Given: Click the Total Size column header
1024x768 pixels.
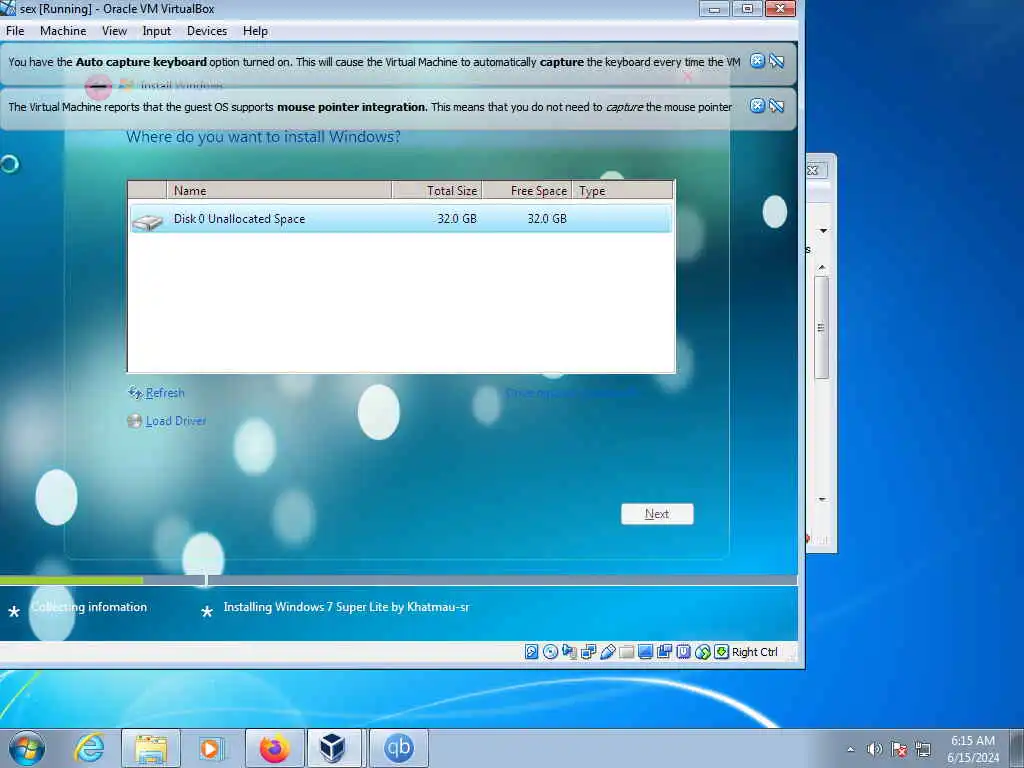Looking at the screenshot, I should [x=437, y=191].
